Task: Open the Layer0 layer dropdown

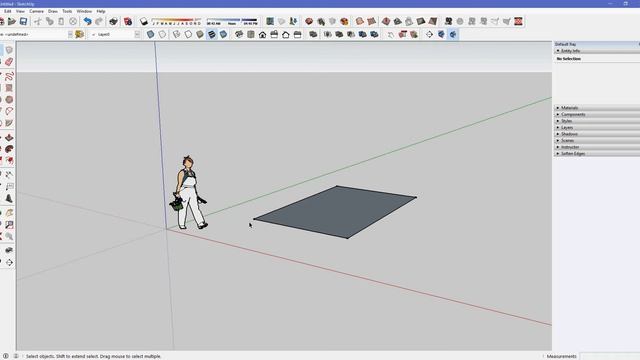Action: 137,34
